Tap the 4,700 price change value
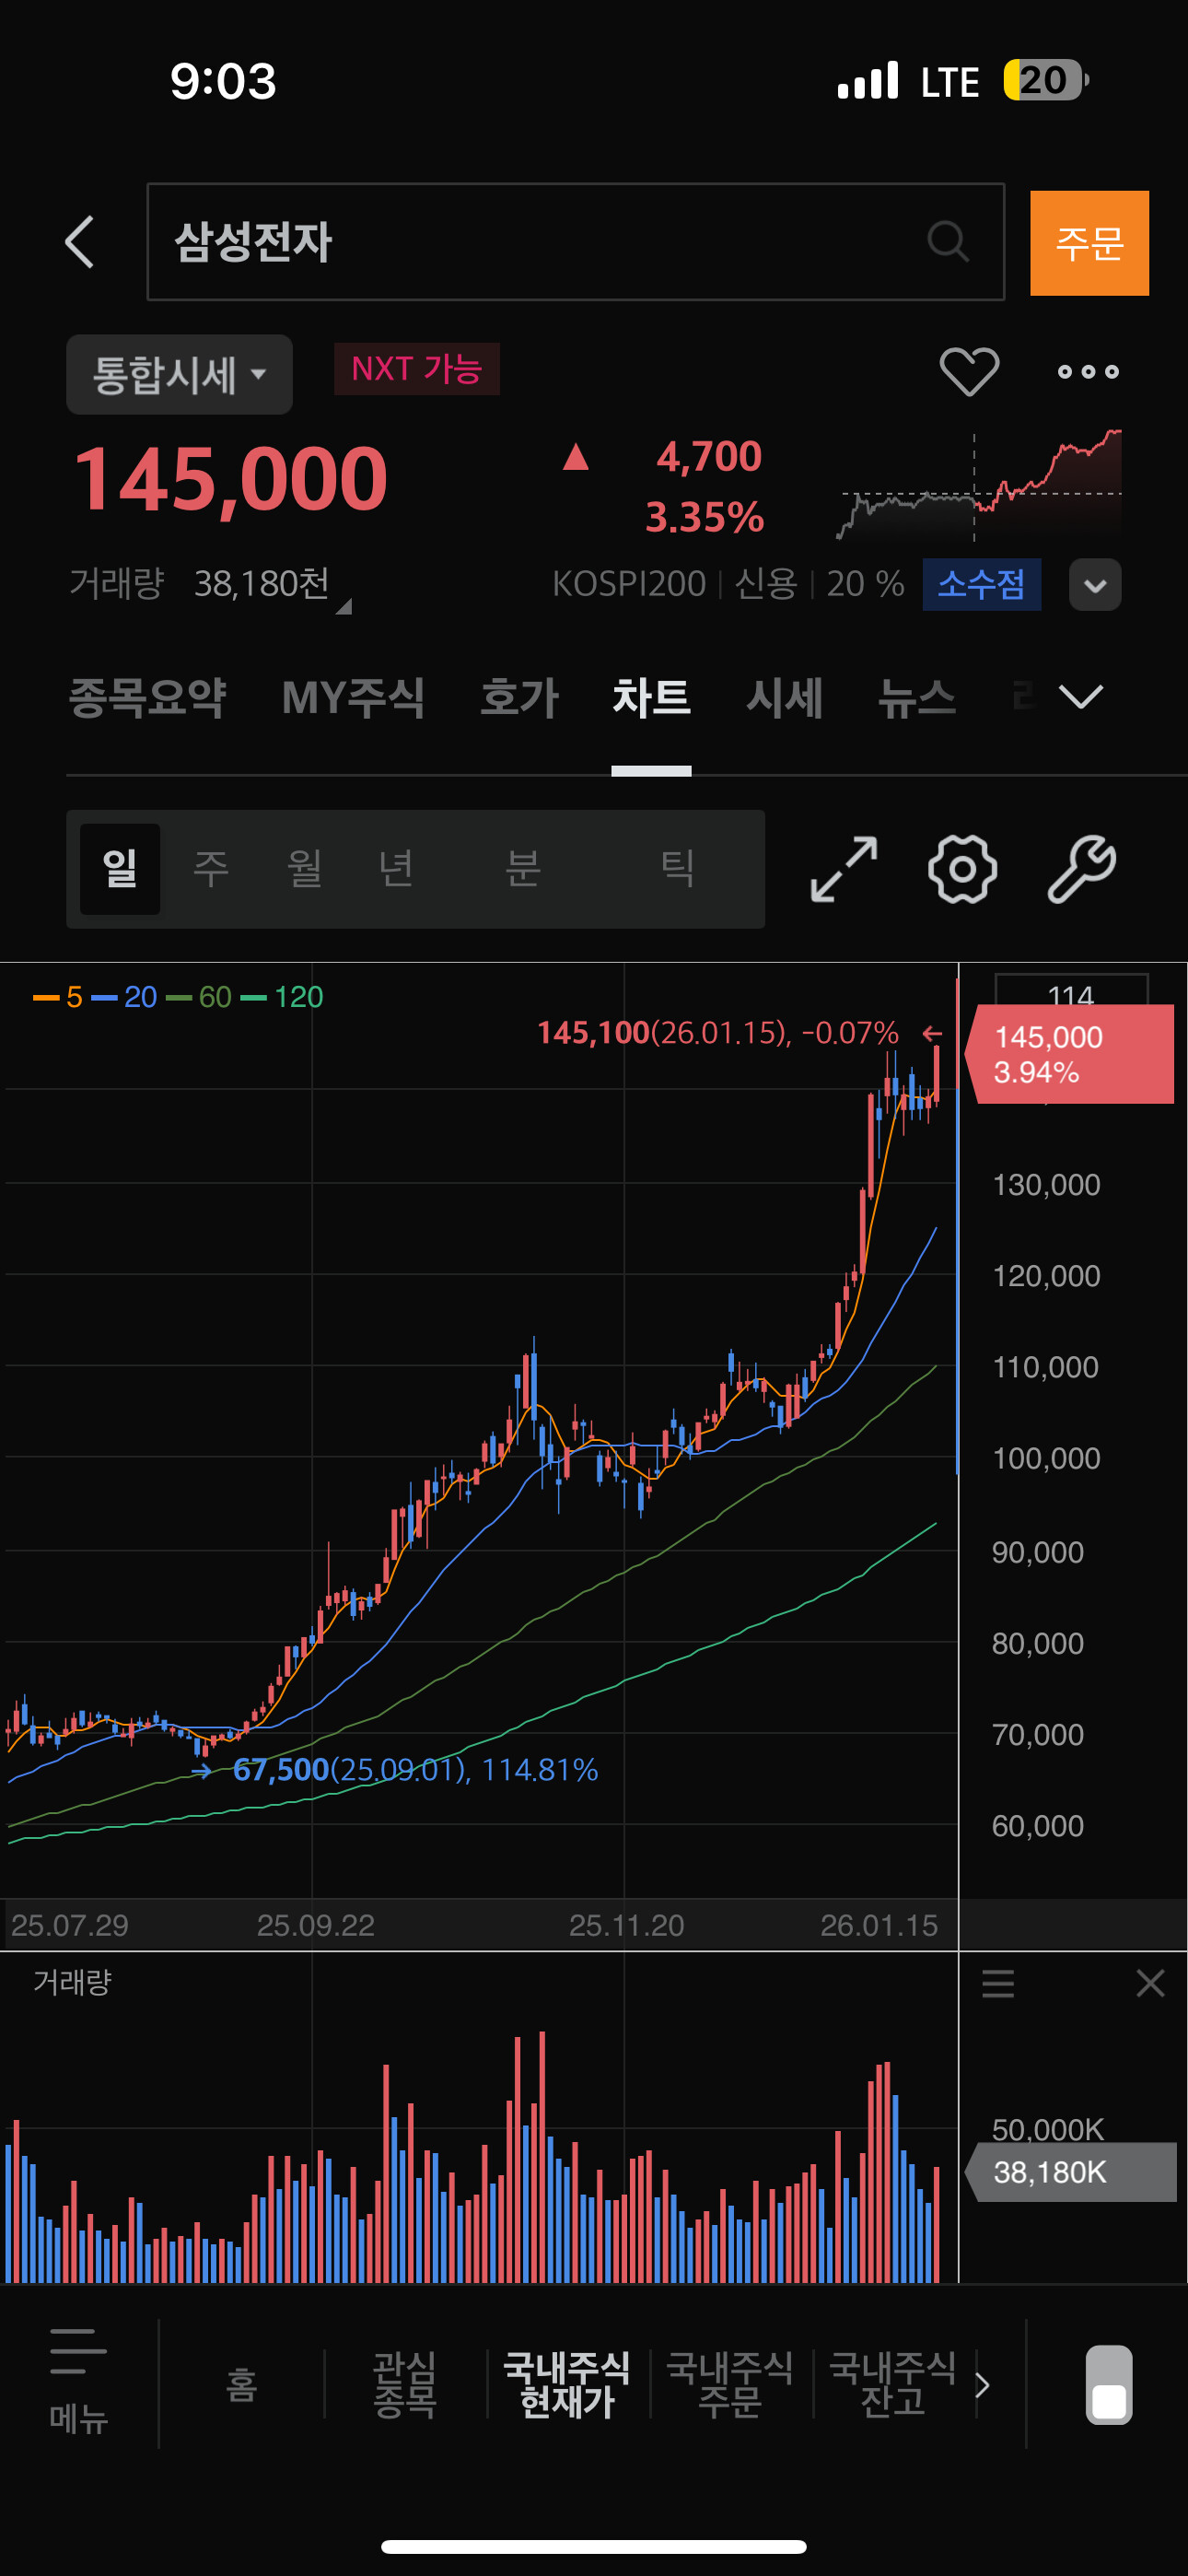The image size is (1188, 2576). (709, 456)
